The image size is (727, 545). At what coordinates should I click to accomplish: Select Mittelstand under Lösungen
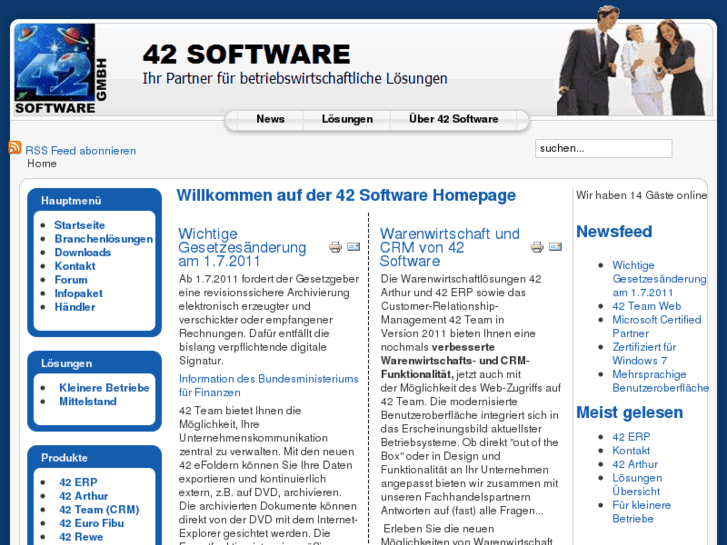(x=88, y=402)
